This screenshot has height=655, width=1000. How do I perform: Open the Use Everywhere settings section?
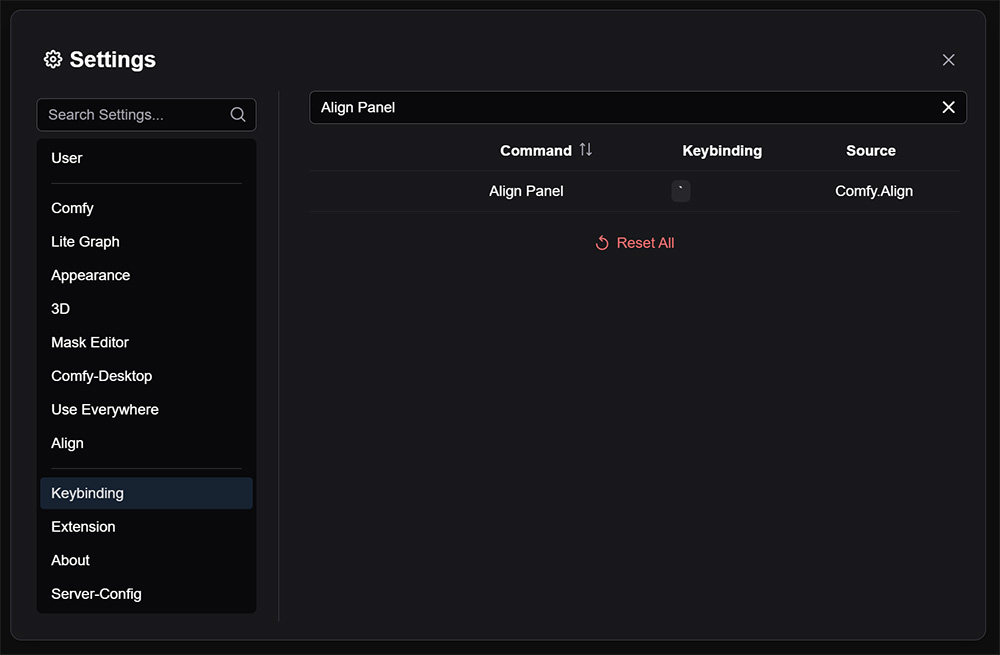[105, 409]
